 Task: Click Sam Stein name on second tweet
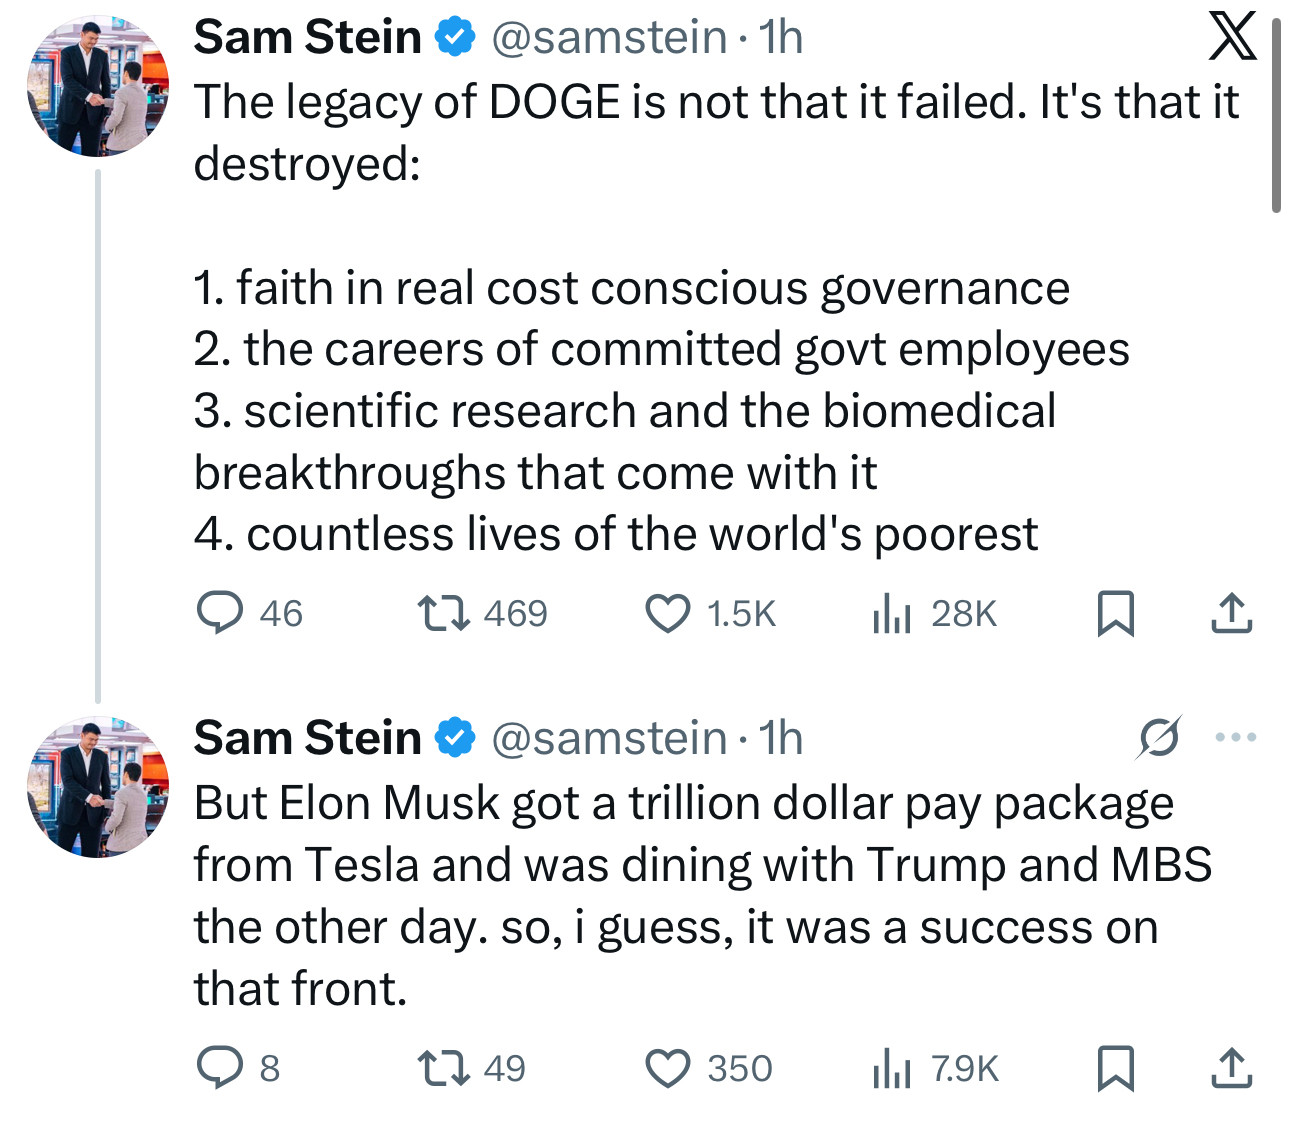307,739
